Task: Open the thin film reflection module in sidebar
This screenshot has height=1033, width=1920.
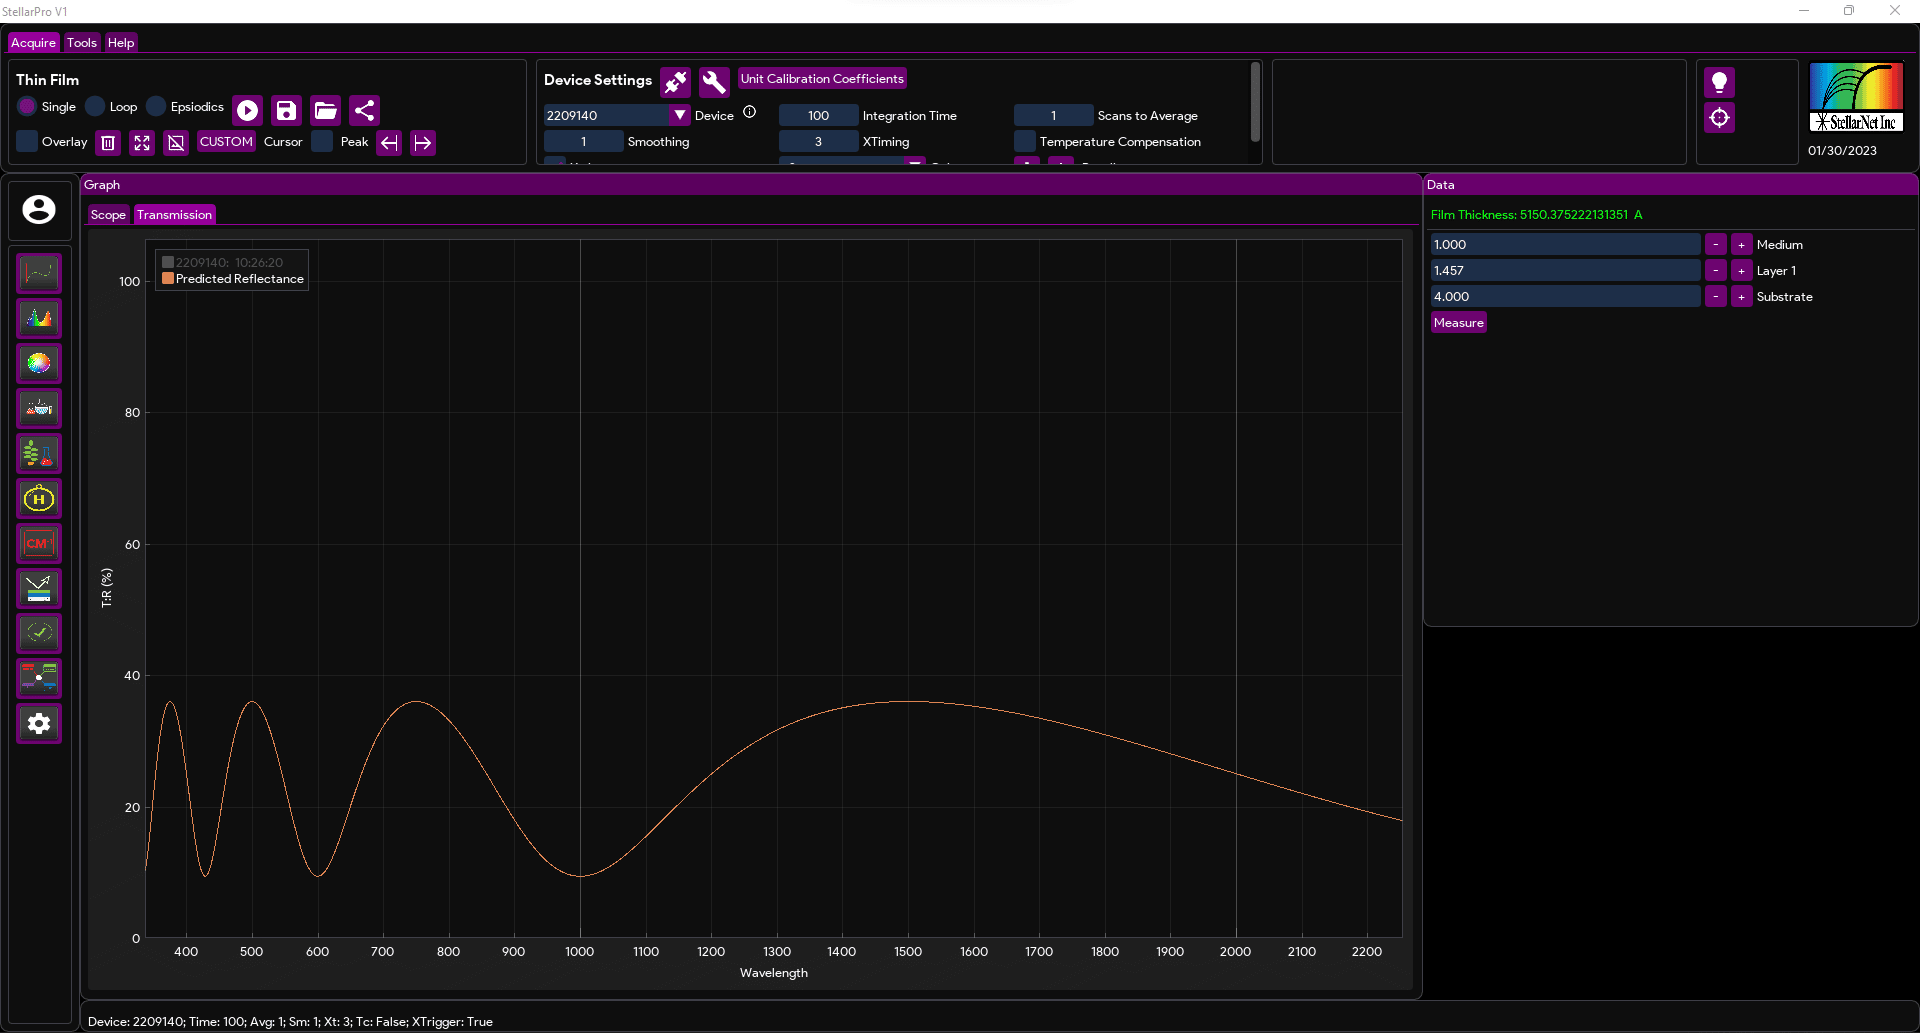Action: click(39, 588)
